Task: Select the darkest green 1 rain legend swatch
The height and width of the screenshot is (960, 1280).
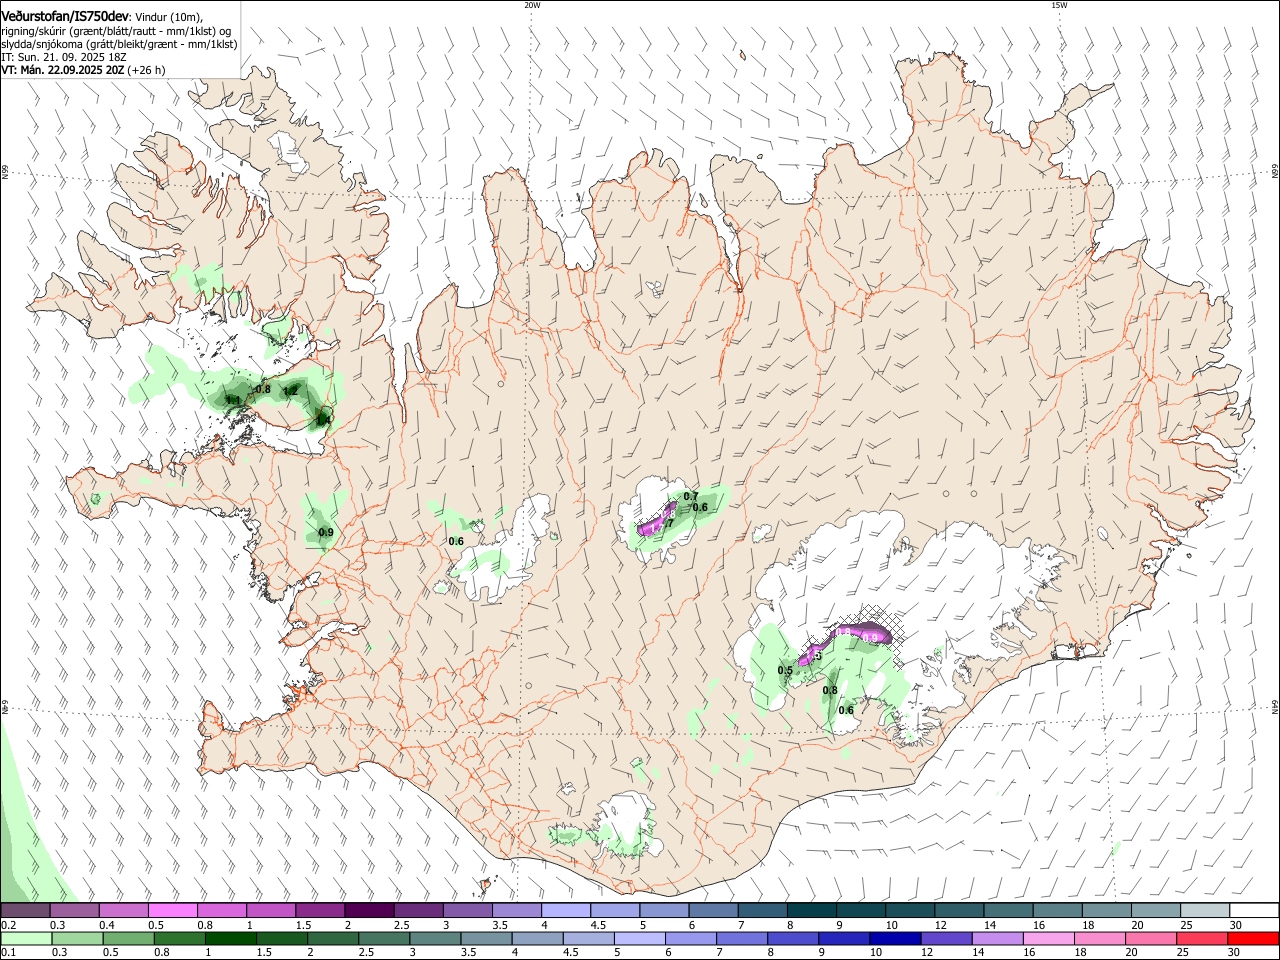Action: pos(230,939)
